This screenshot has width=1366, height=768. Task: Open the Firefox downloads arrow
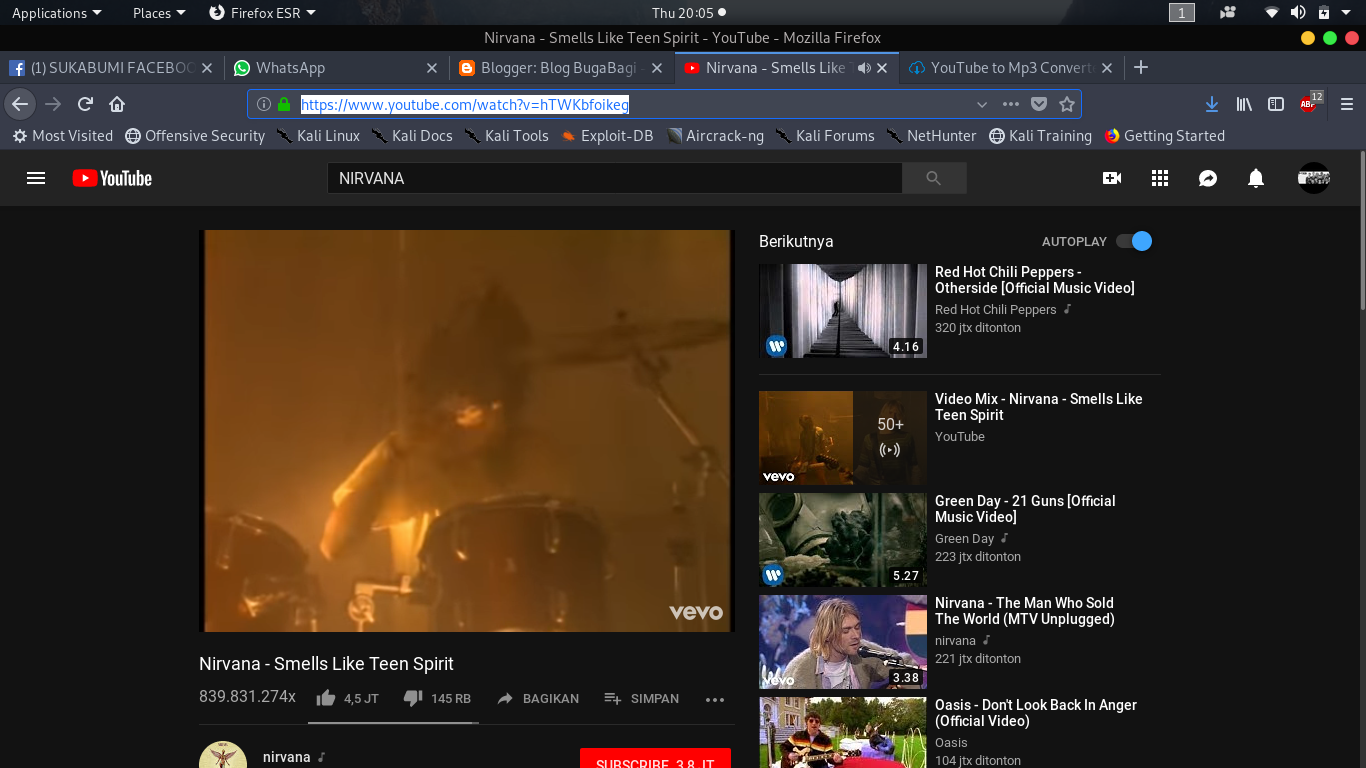tap(1212, 104)
